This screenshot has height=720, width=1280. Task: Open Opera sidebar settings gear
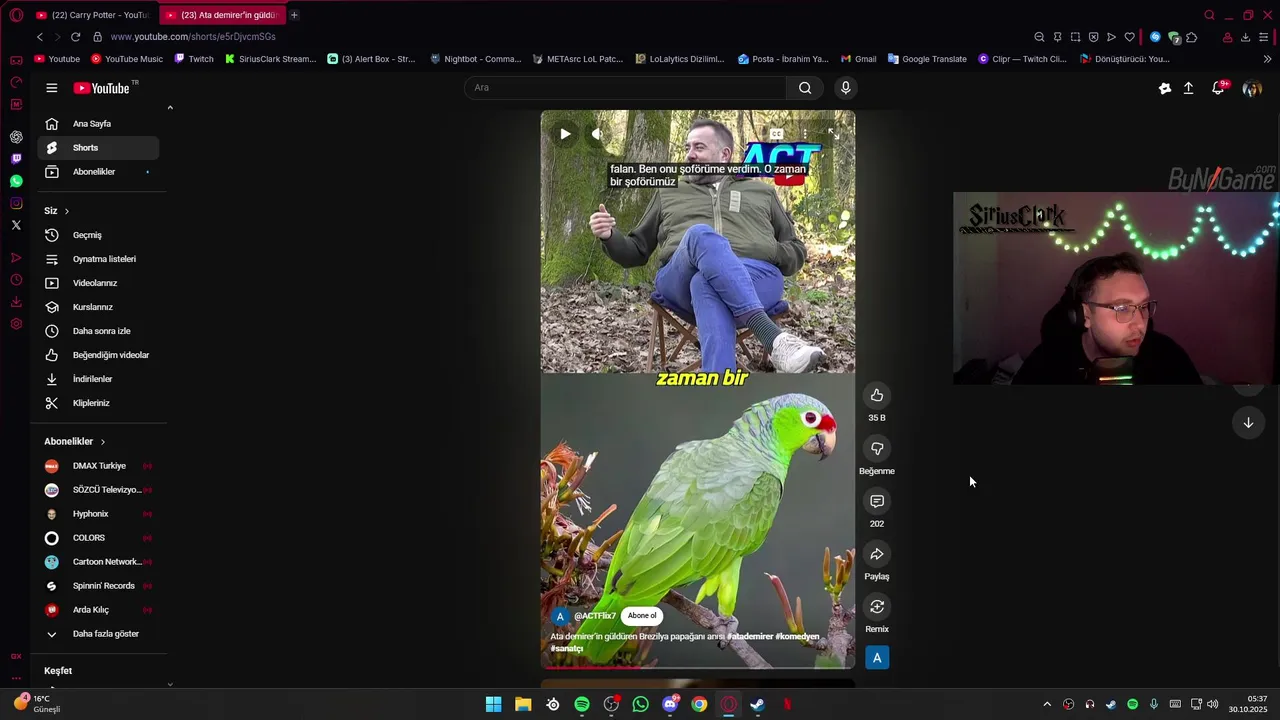click(16, 324)
